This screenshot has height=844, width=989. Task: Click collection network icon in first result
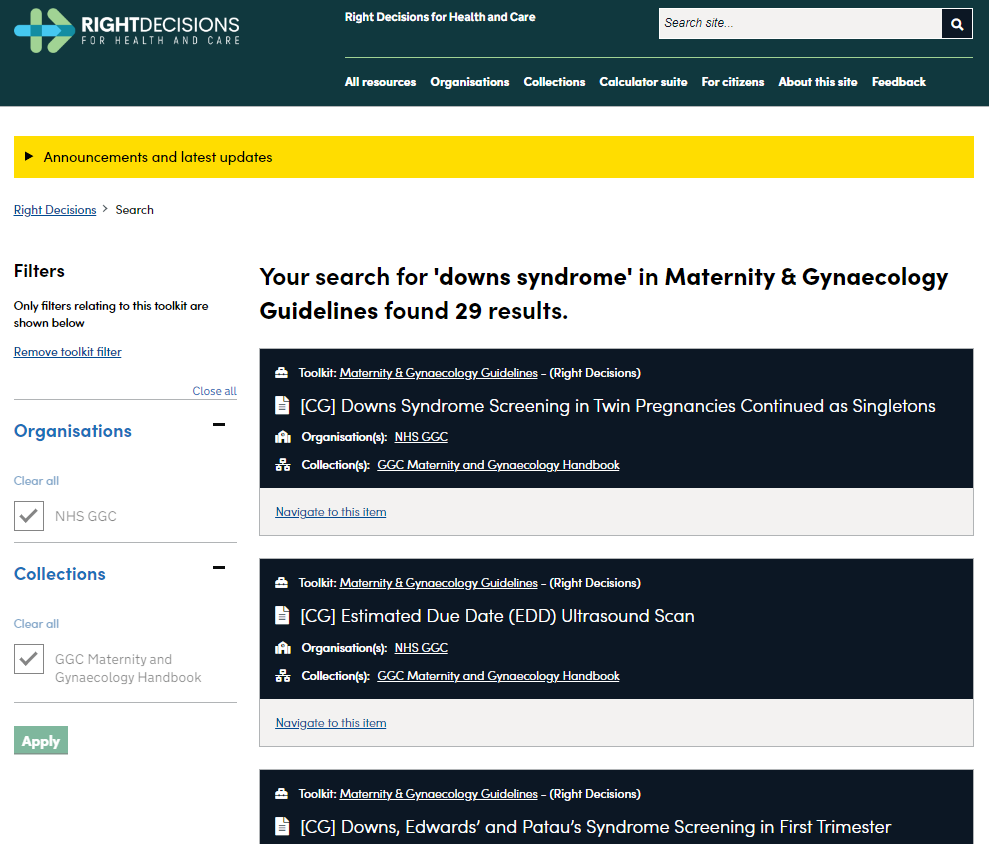(x=282, y=465)
